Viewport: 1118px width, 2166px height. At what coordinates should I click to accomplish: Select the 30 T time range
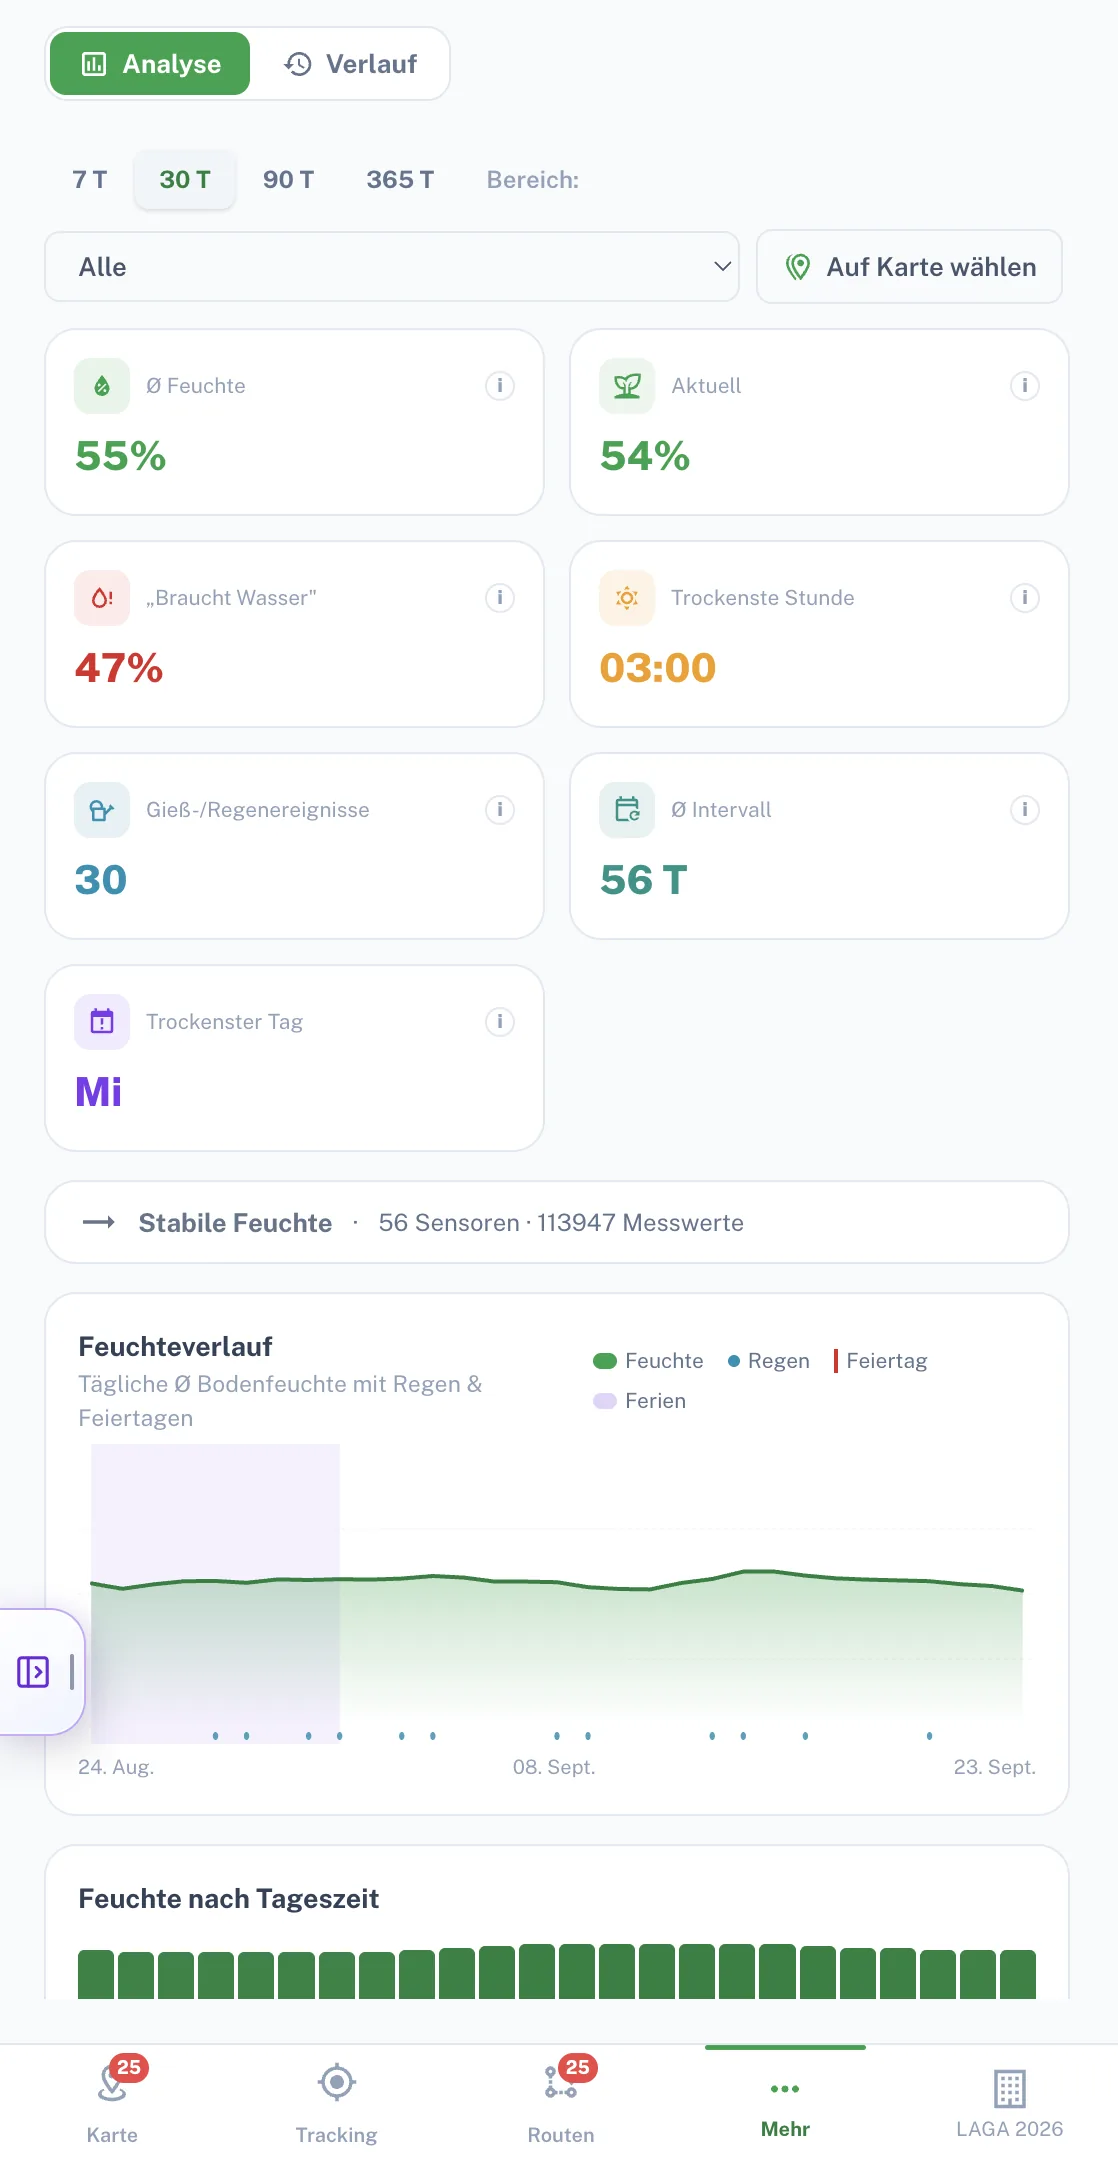click(185, 180)
